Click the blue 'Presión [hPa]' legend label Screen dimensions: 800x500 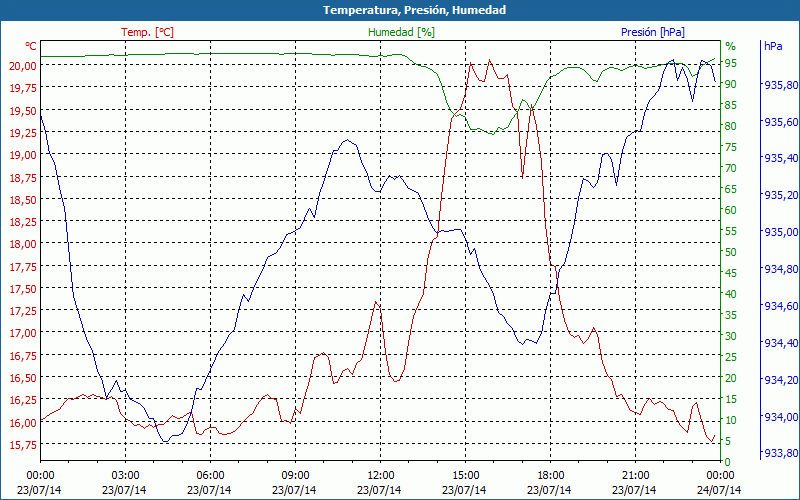click(x=653, y=32)
